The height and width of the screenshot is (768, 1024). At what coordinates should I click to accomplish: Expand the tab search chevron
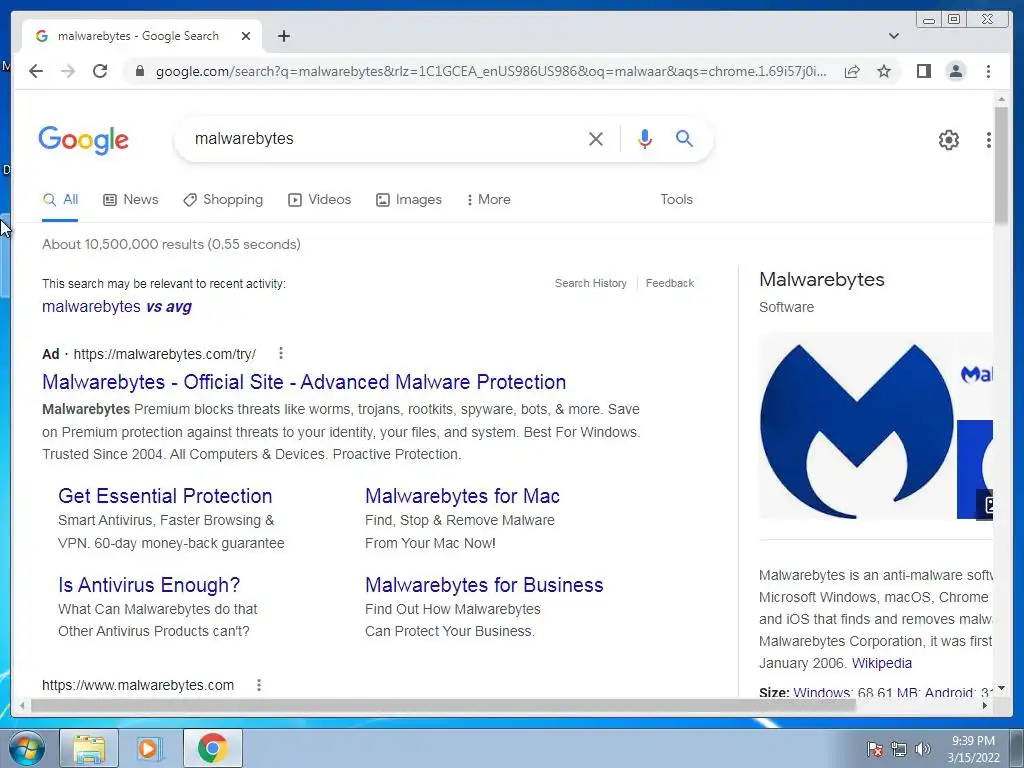tap(894, 36)
